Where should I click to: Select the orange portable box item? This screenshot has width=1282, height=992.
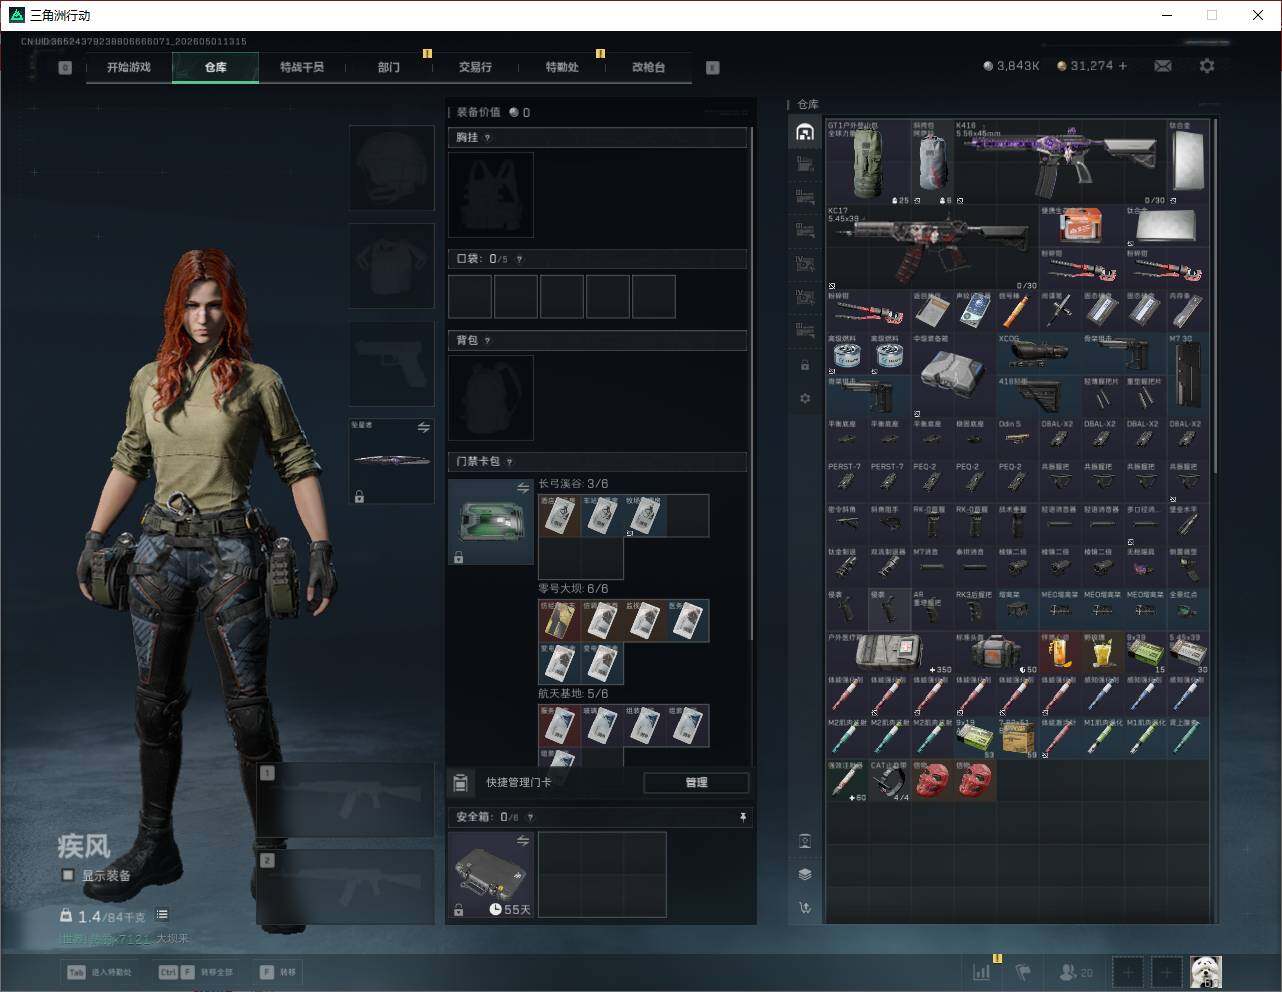pyautogui.click(x=1080, y=226)
